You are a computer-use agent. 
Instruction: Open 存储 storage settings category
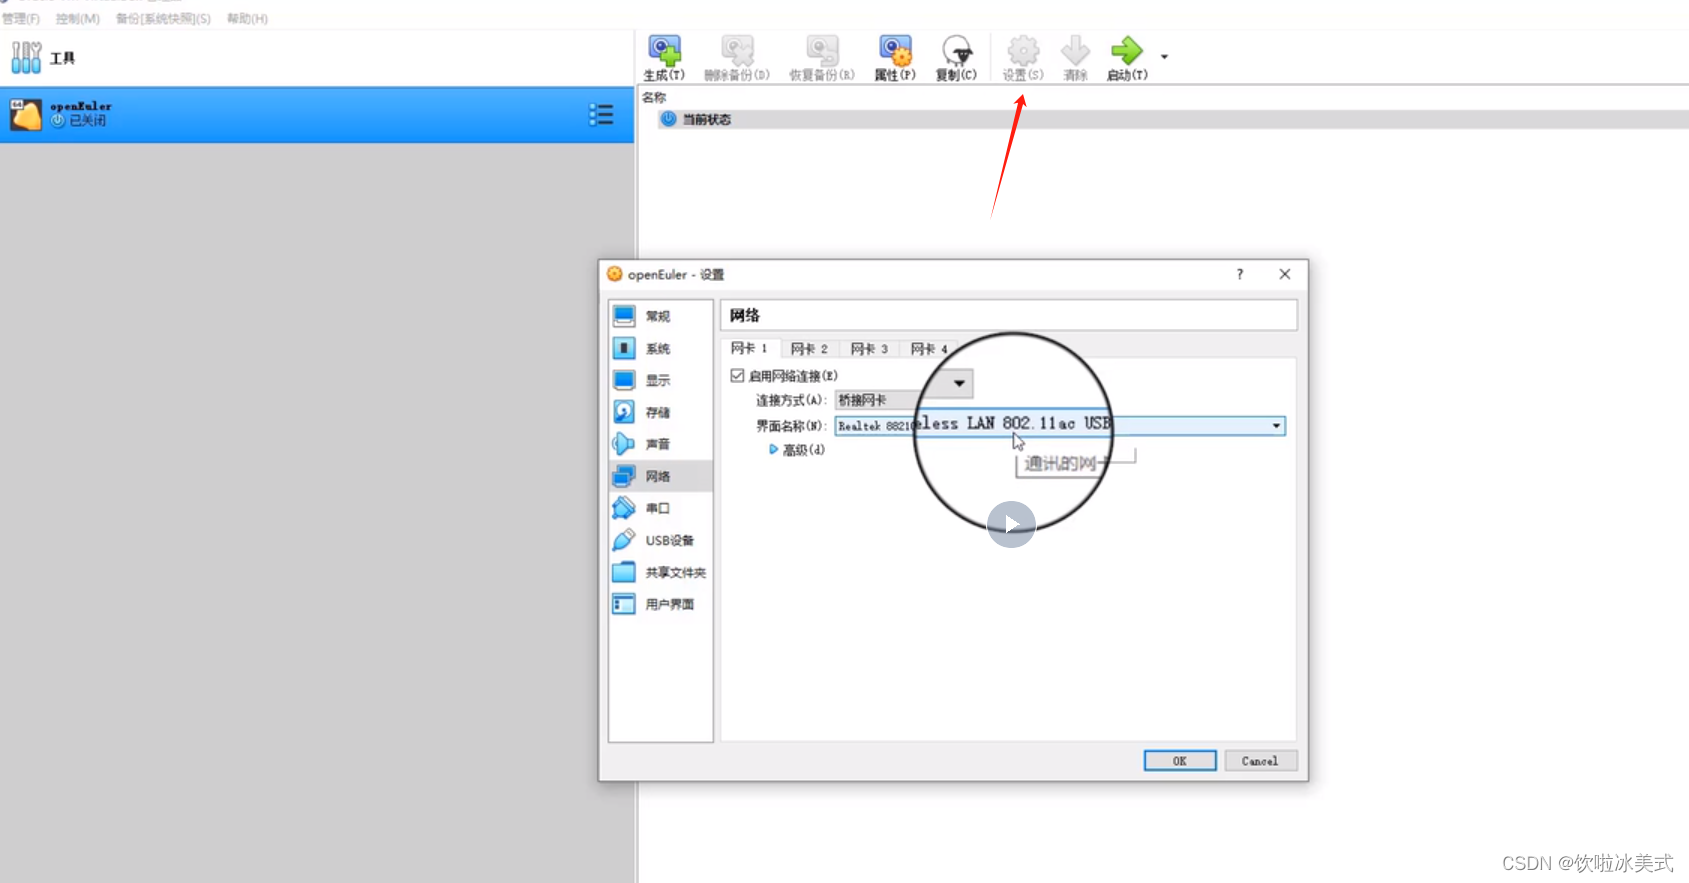(661, 412)
